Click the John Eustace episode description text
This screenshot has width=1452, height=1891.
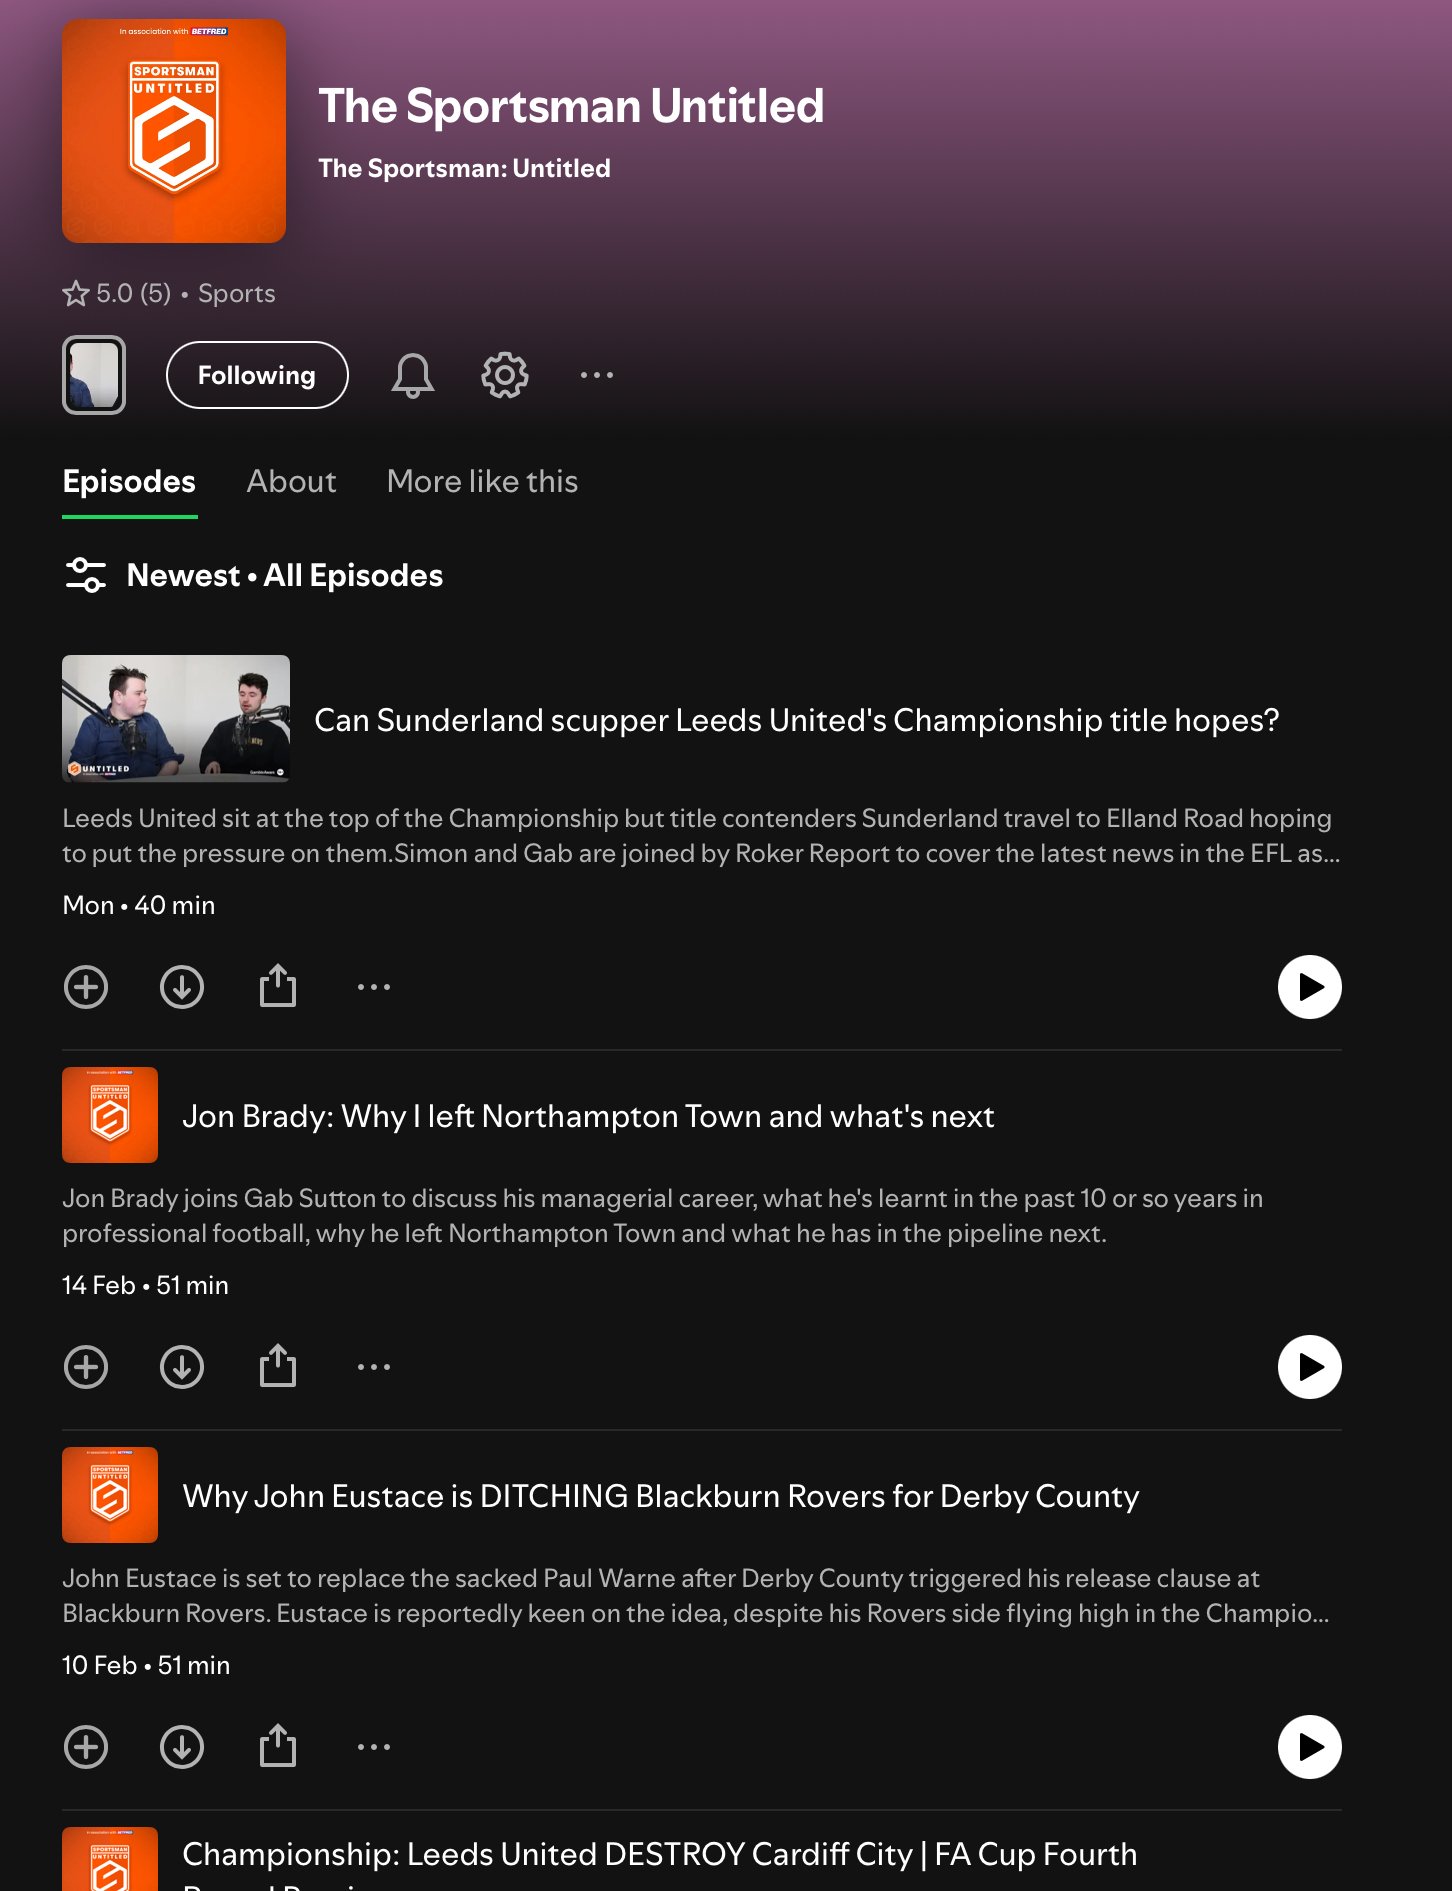(696, 1596)
